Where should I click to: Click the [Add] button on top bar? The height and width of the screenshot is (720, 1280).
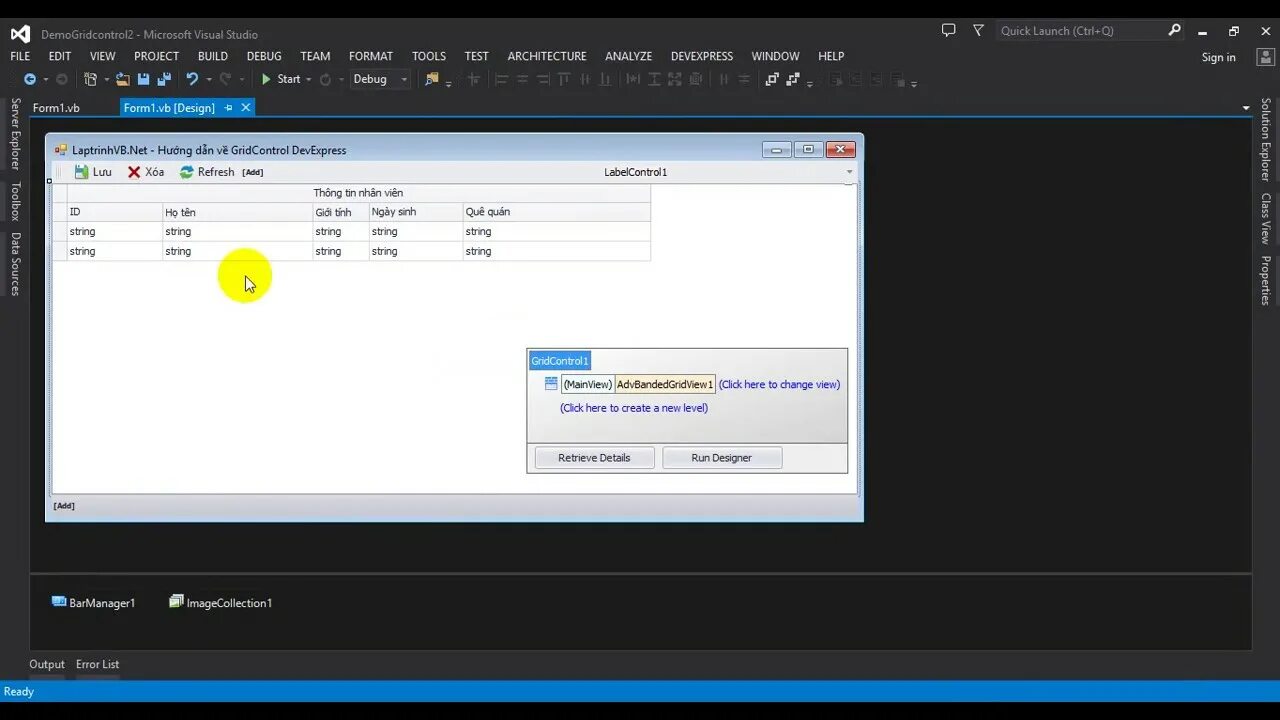click(253, 172)
